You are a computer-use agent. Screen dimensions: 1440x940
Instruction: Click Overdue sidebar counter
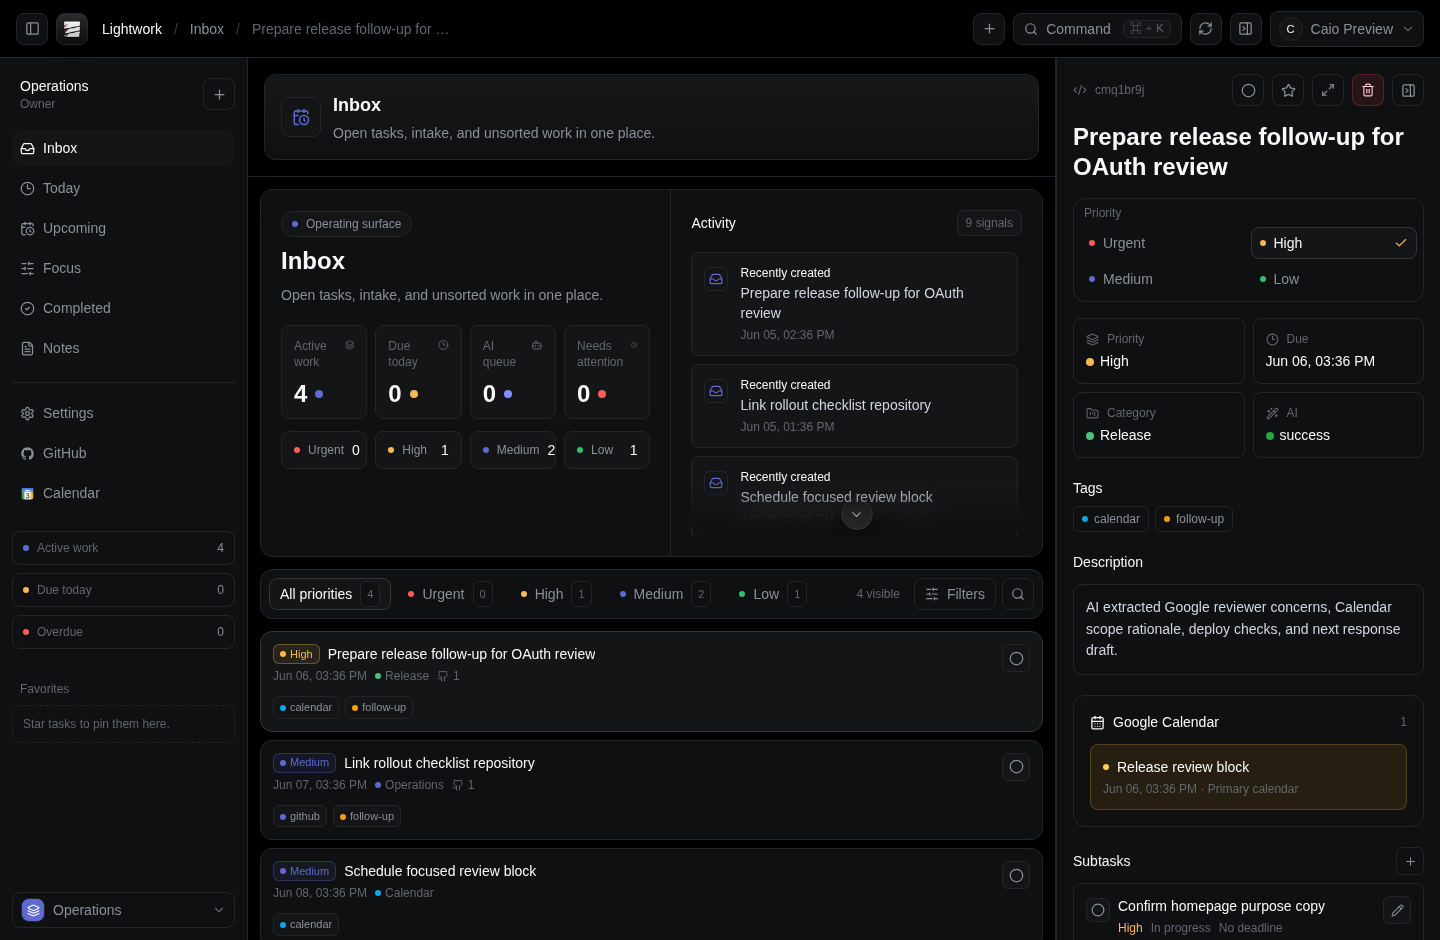click(123, 632)
